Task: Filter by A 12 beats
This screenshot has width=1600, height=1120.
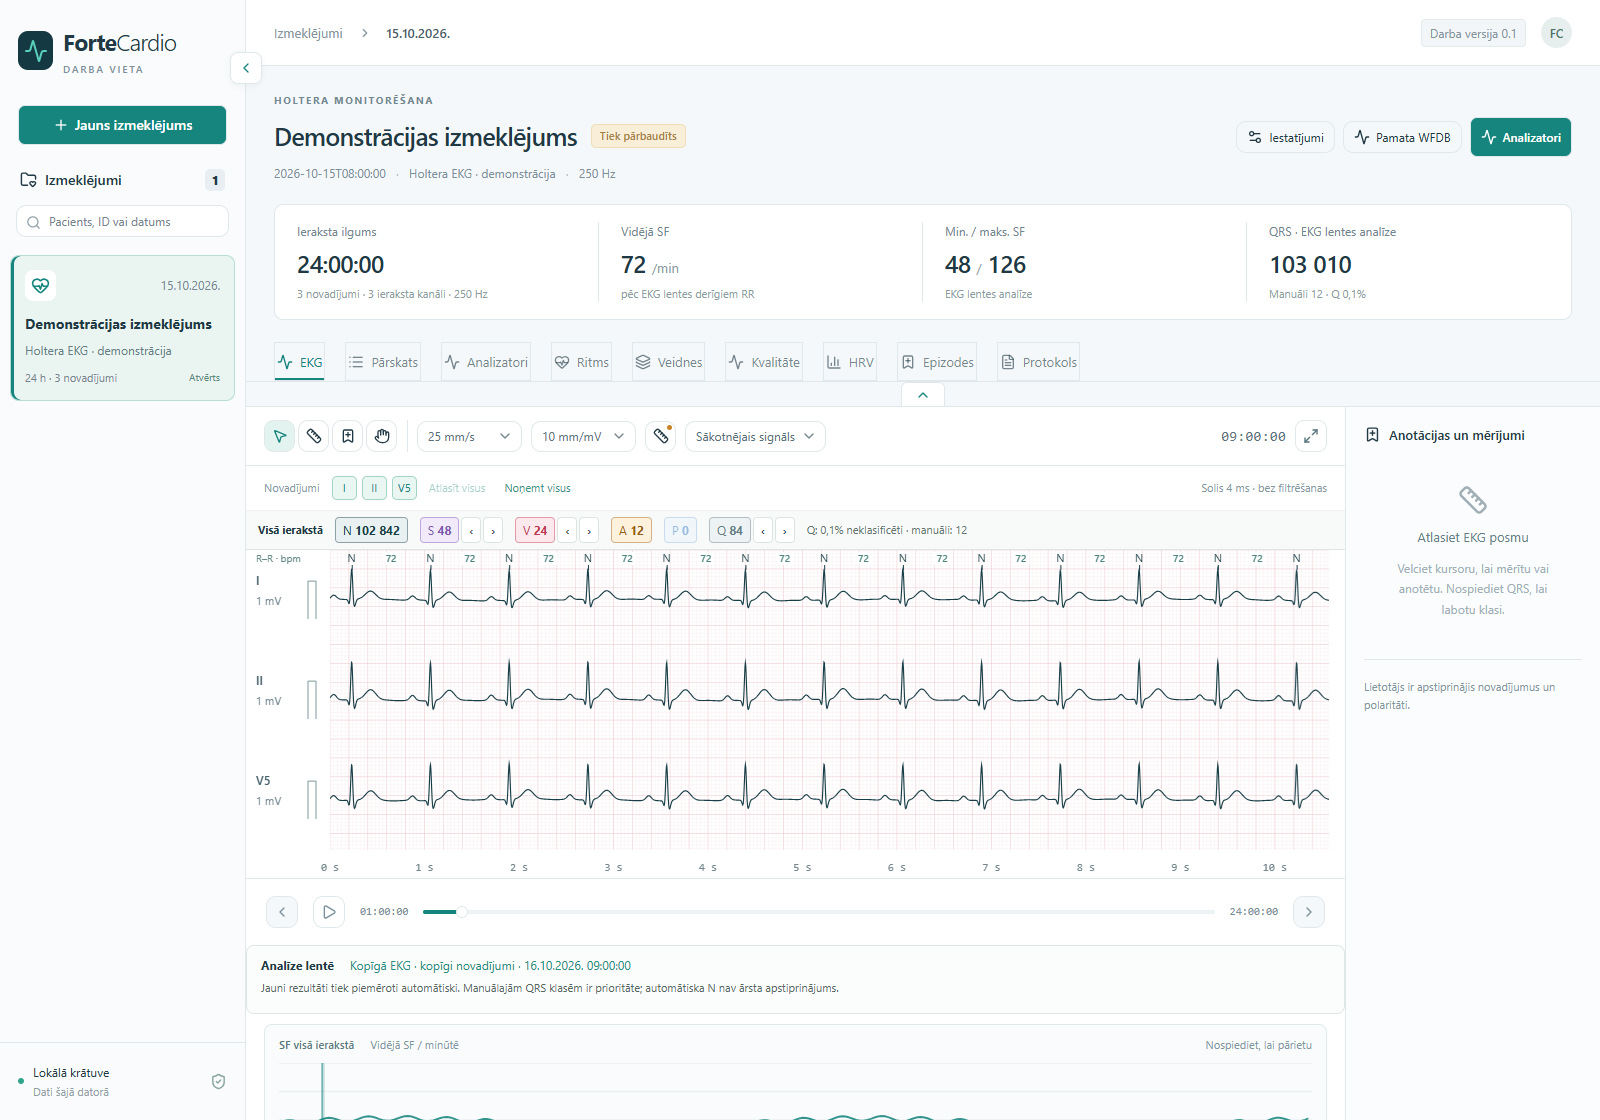Action: [631, 531]
